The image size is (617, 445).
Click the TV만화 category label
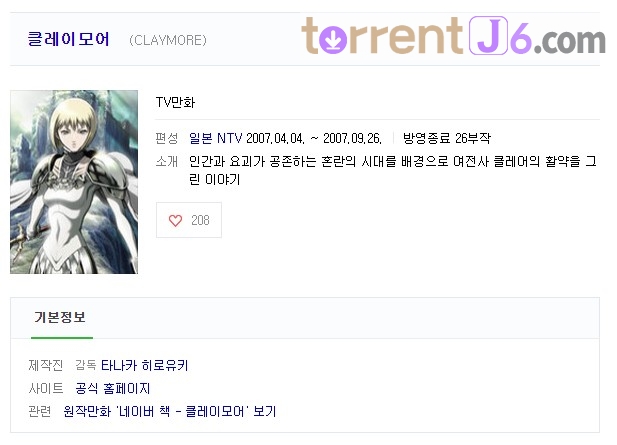point(175,102)
